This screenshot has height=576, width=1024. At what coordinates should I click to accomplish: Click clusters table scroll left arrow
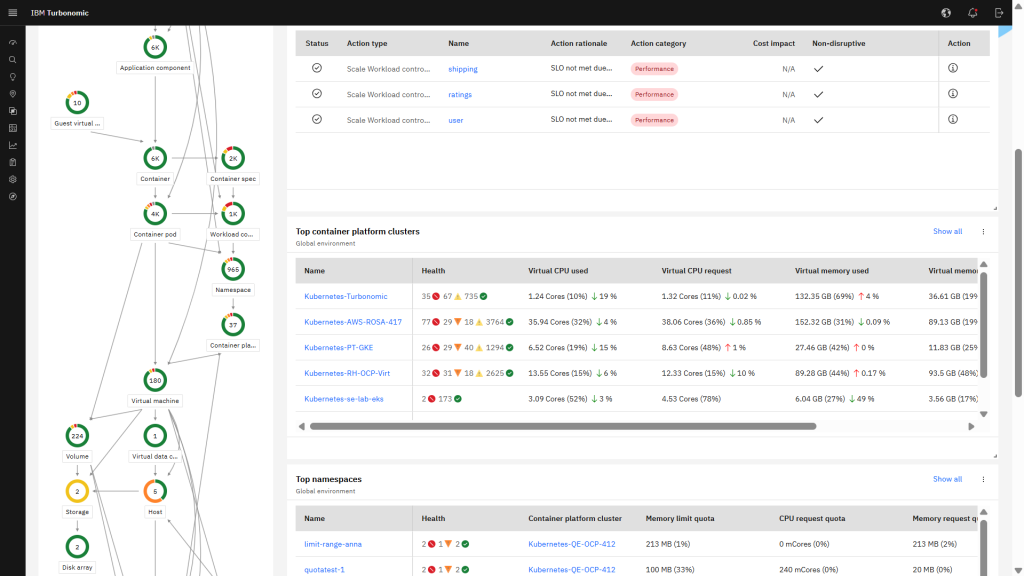(x=302, y=426)
